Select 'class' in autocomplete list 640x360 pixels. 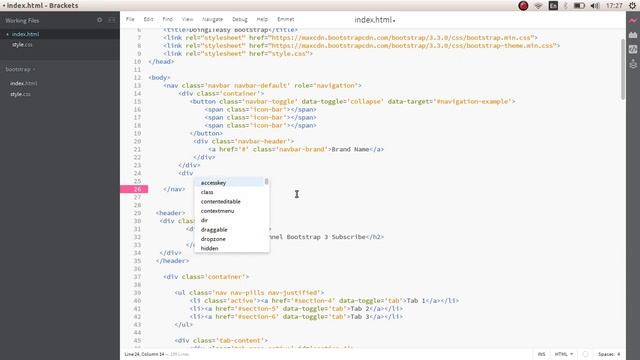pyautogui.click(x=229, y=192)
